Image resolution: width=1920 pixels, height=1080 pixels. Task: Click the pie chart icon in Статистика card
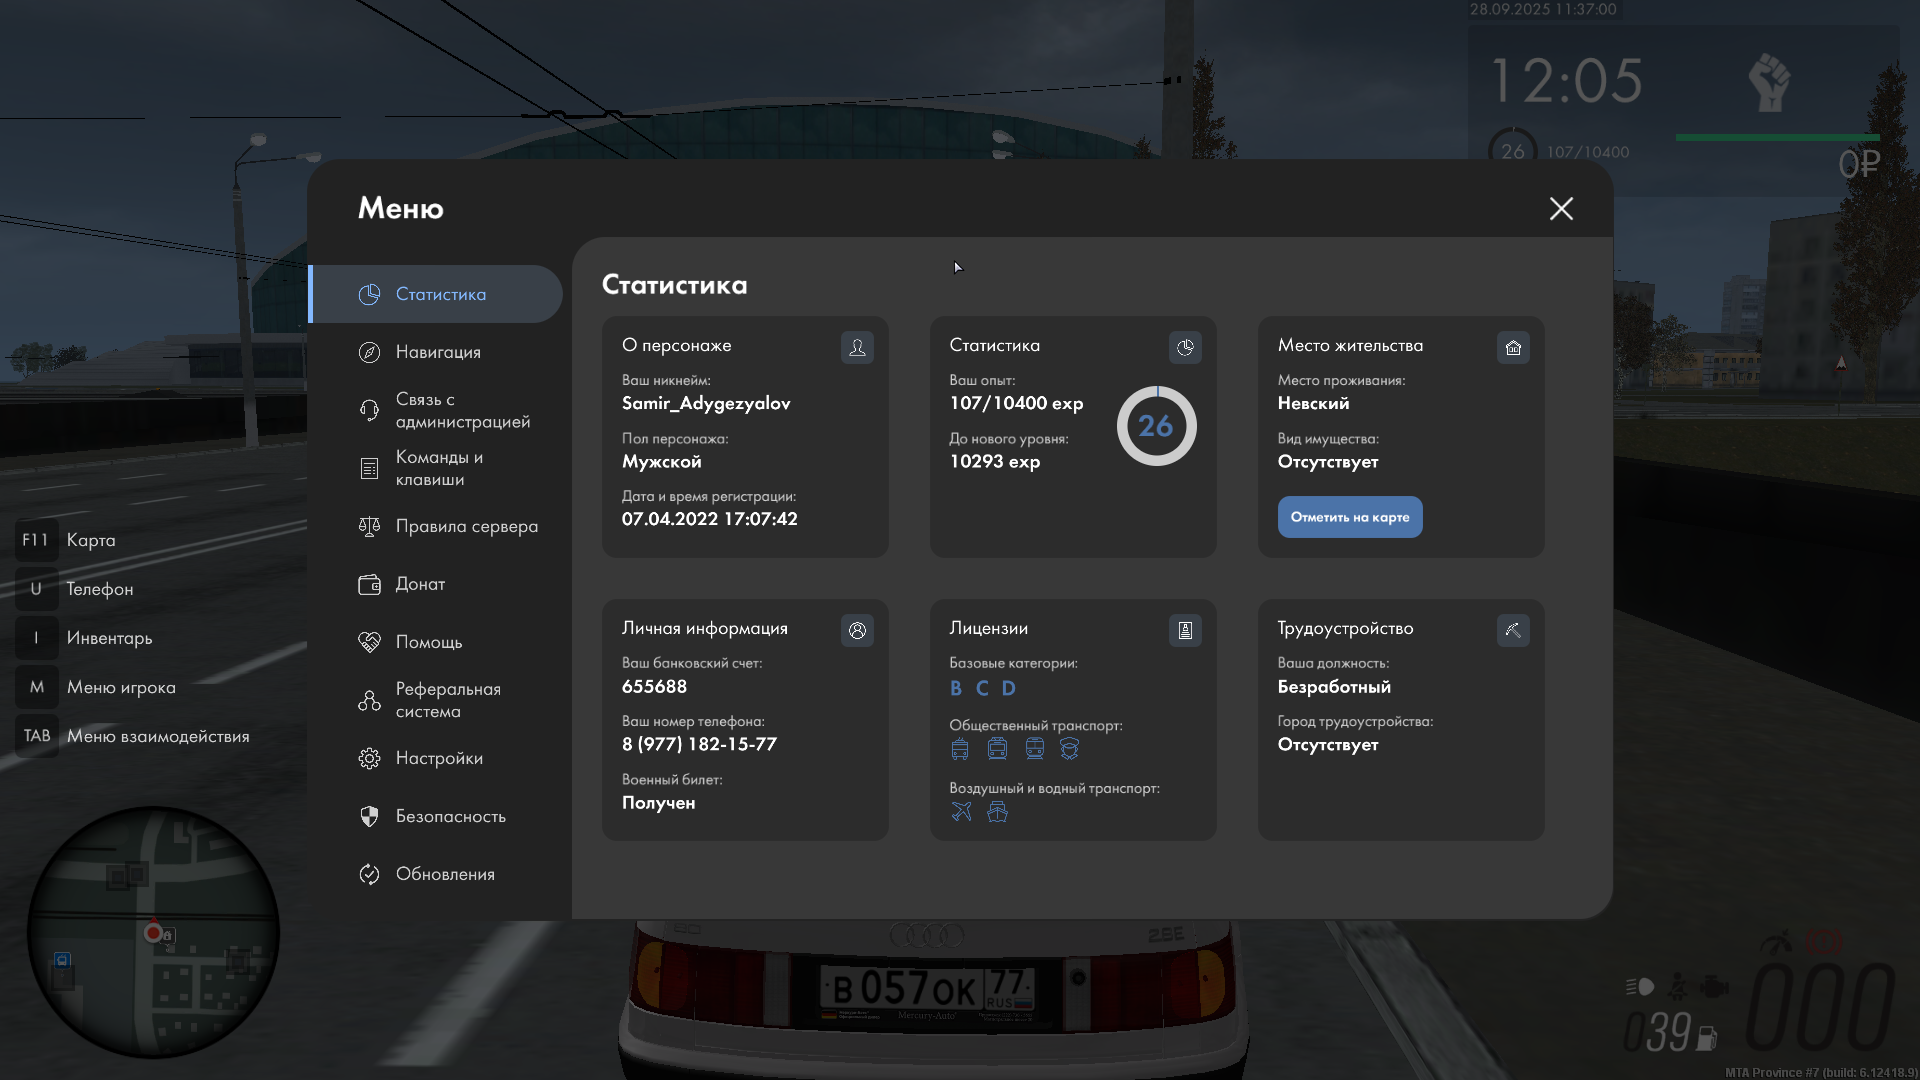pyautogui.click(x=1185, y=347)
